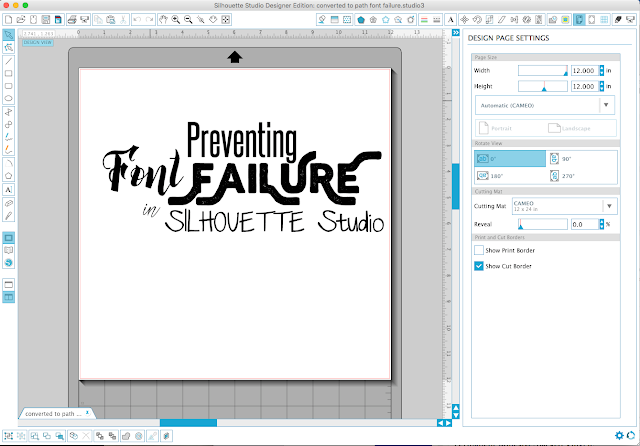Uncheck the Show Cut Border checkbox
This screenshot has height=446, width=640.
coord(479,266)
